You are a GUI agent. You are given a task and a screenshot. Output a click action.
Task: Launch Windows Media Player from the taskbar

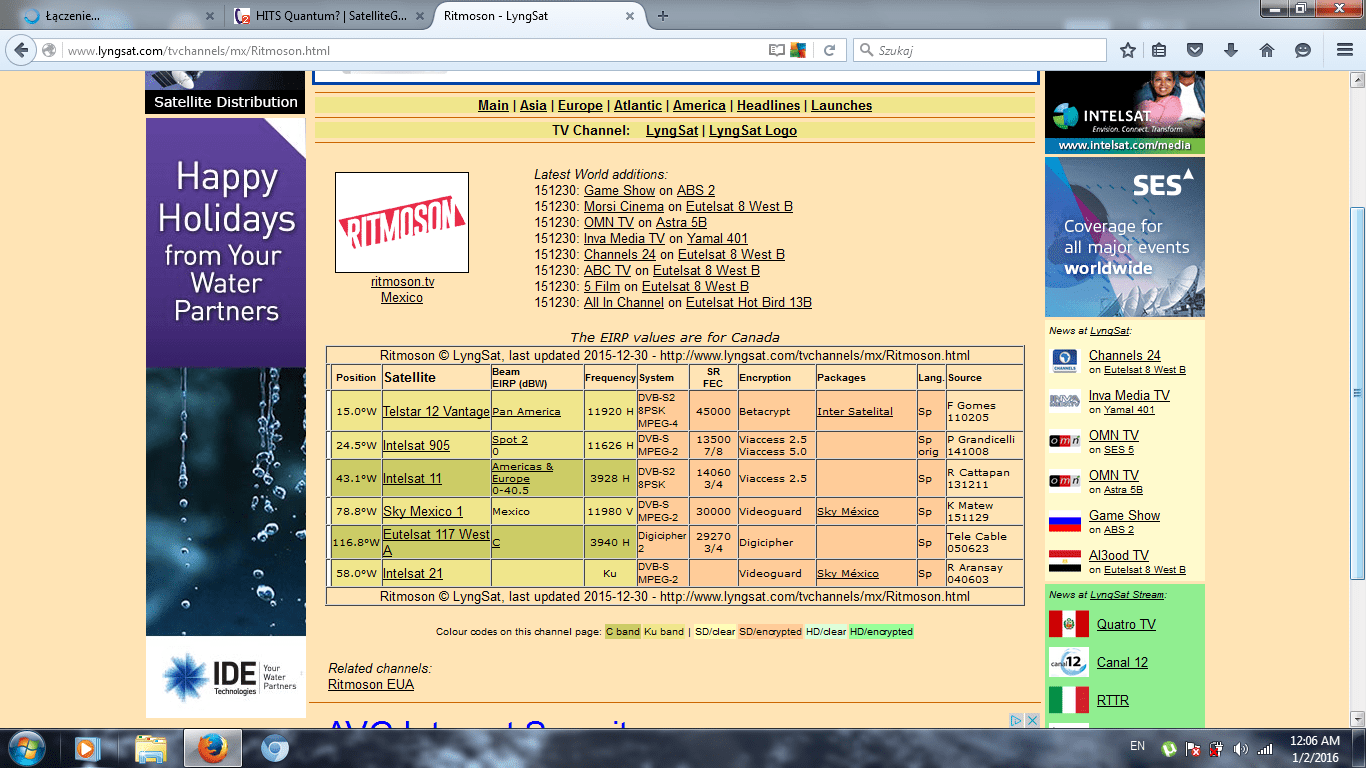[x=87, y=748]
